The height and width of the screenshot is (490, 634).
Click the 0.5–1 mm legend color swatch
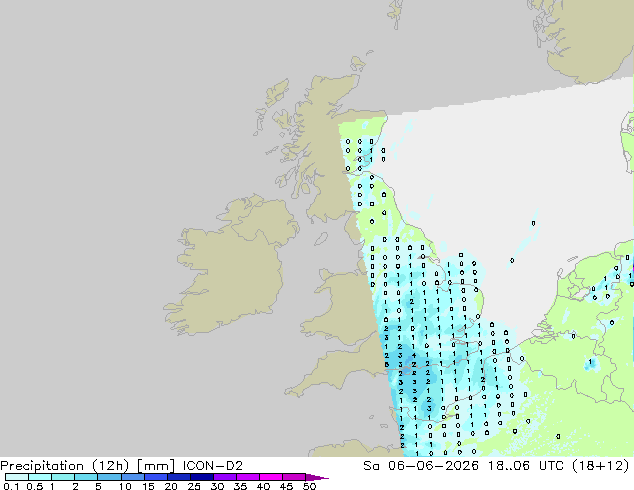(40, 477)
